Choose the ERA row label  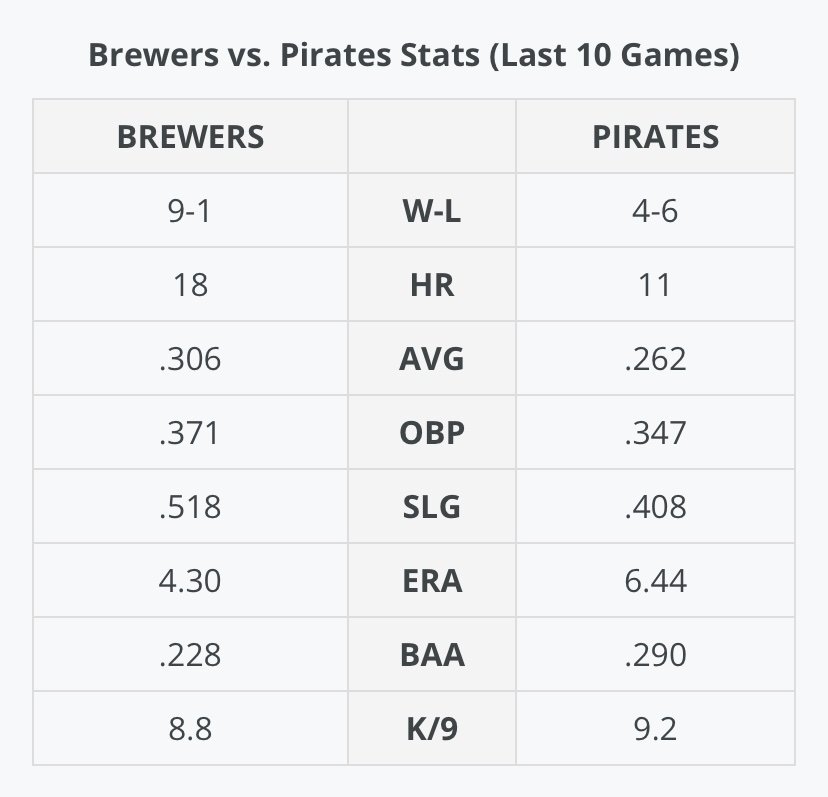pos(431,580)
